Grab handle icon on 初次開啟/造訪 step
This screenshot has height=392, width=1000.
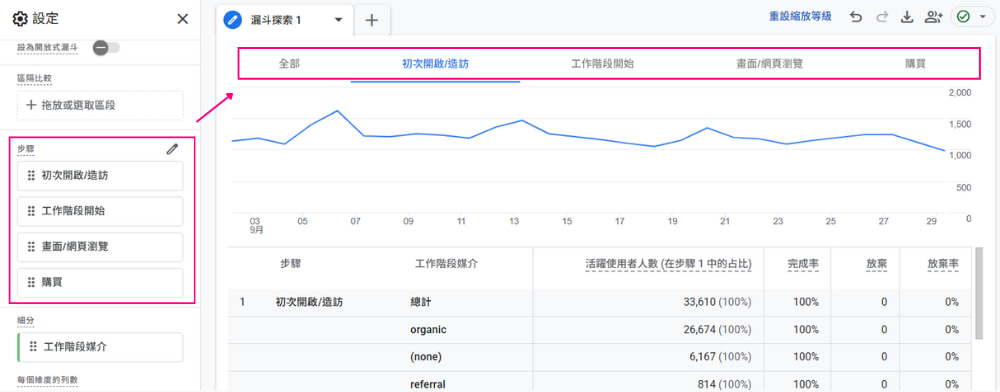point(31,176)
